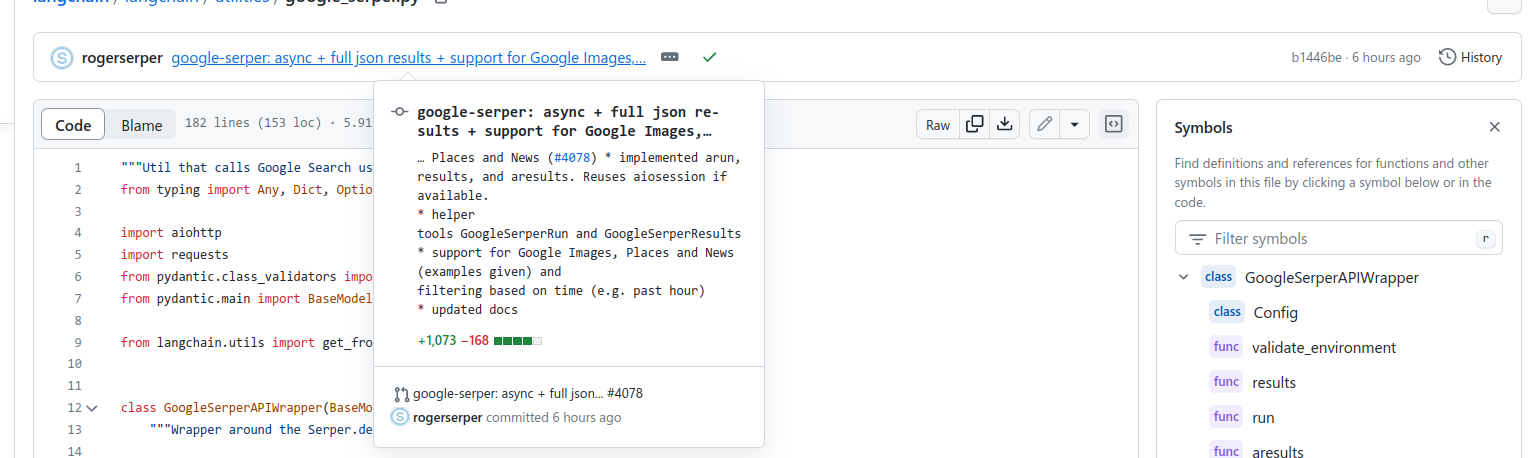Image resolution: width=1528 pixels, height=458 pixels.
Task: Expand commit details with the ellipsis button
Action: (x=670, y=58)
